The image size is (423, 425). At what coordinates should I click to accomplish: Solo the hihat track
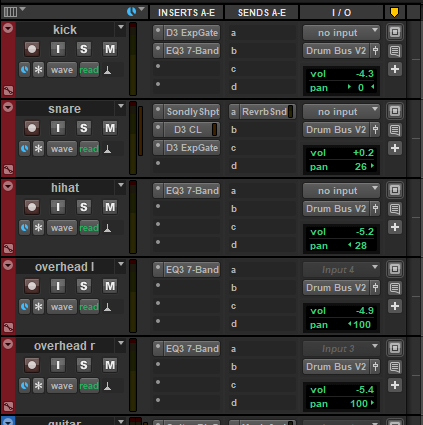click(x=84, y=207)
